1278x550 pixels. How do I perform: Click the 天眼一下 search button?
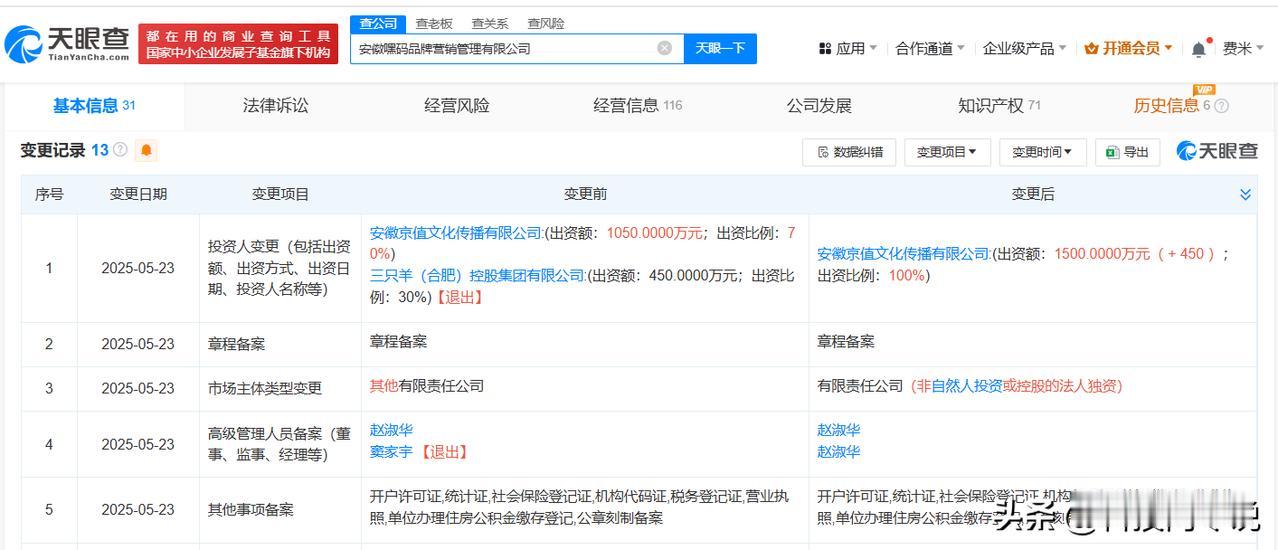720,48
